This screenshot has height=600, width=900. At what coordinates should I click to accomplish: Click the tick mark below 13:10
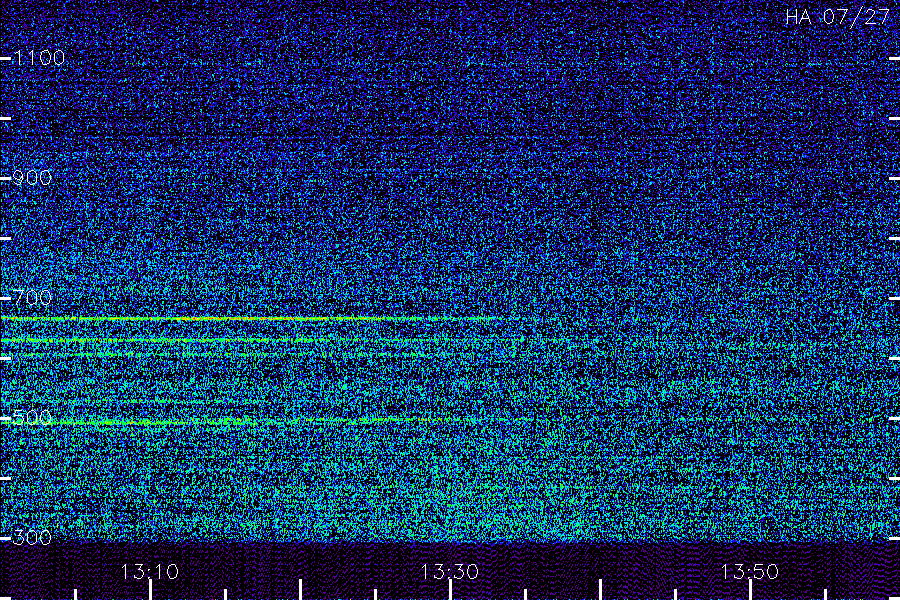click(x=150, y=590)
